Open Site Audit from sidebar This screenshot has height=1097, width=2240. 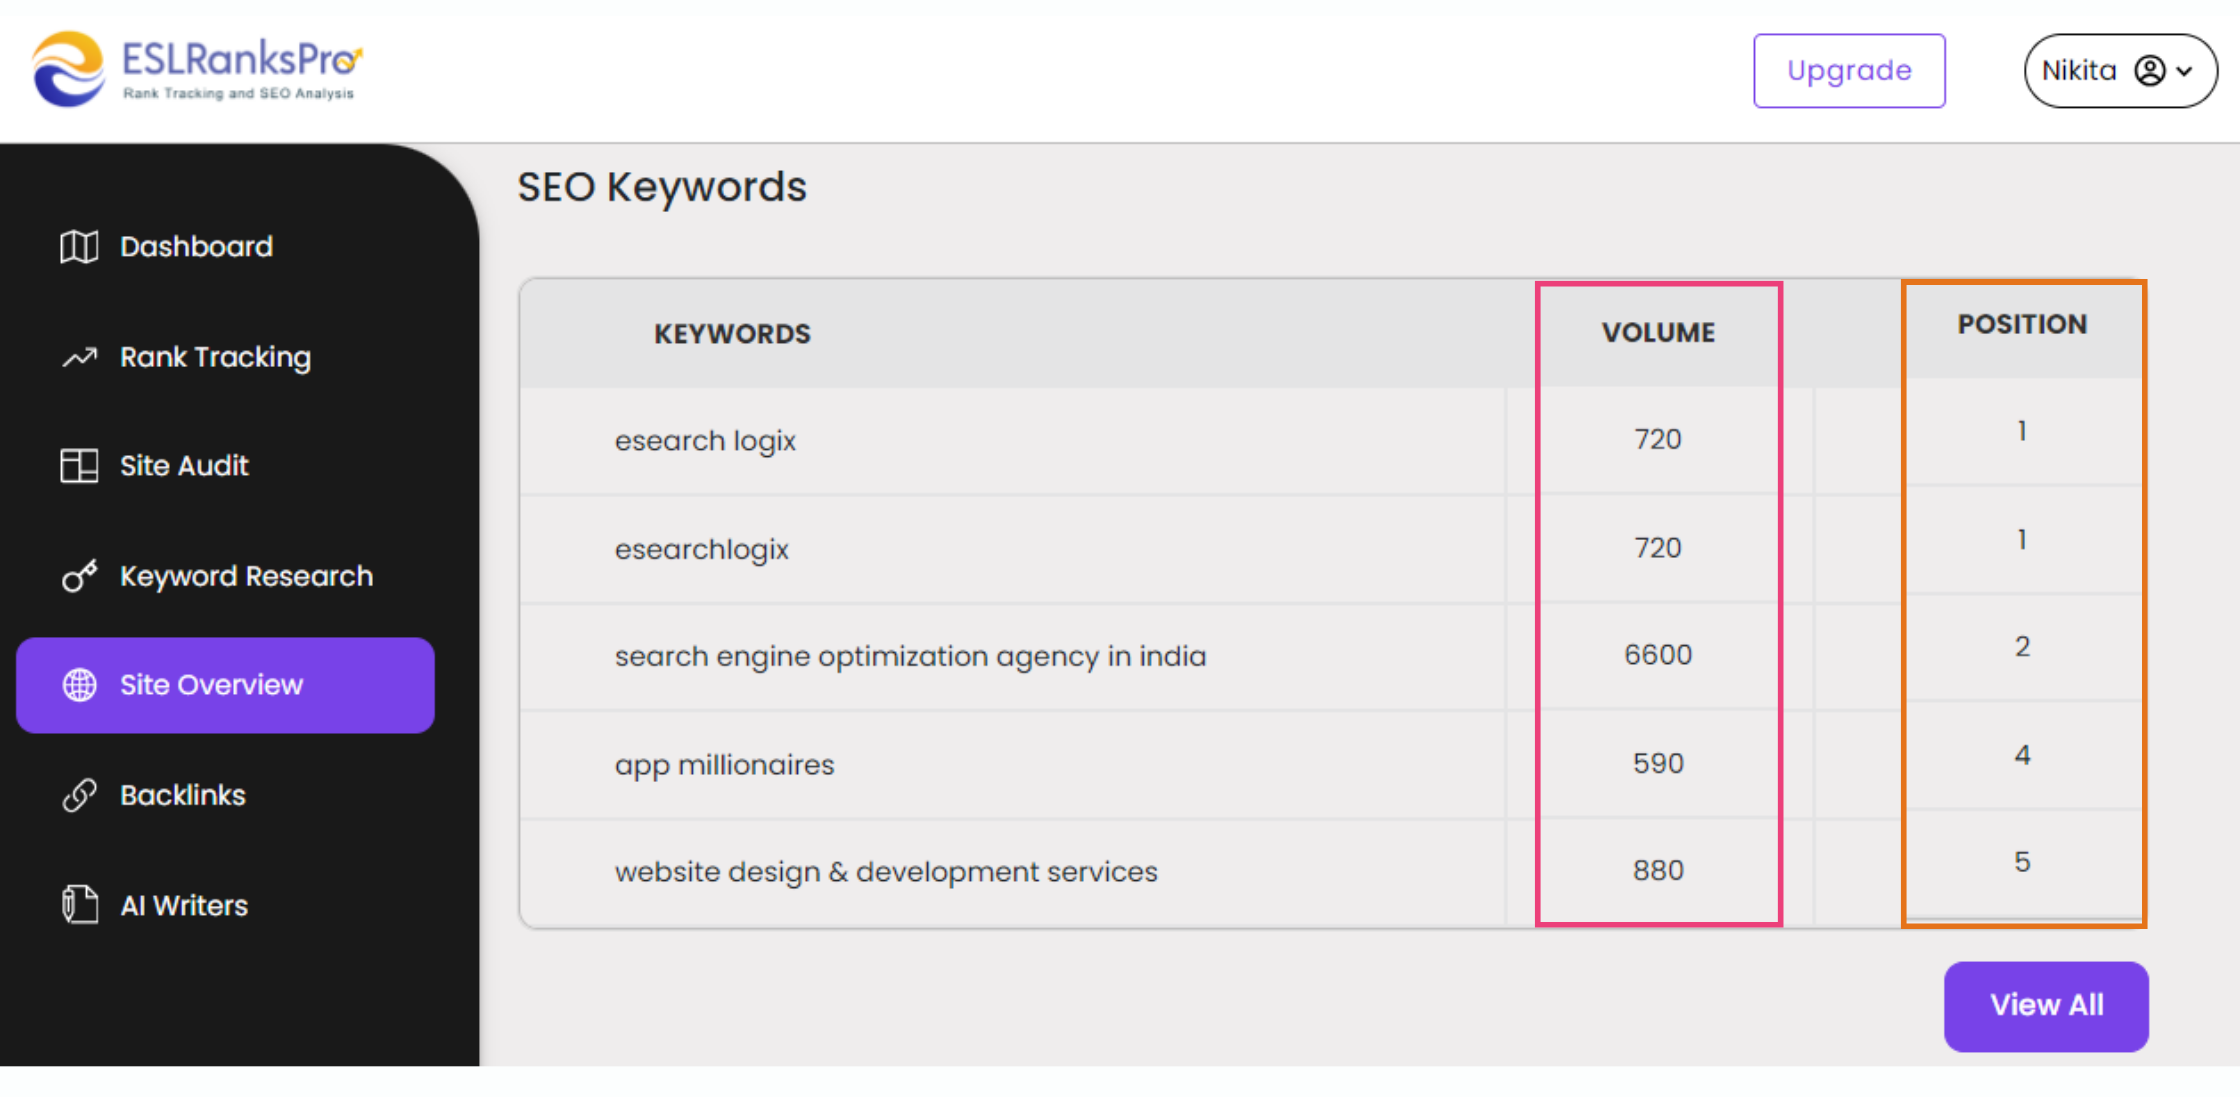[x=184, y=466]
